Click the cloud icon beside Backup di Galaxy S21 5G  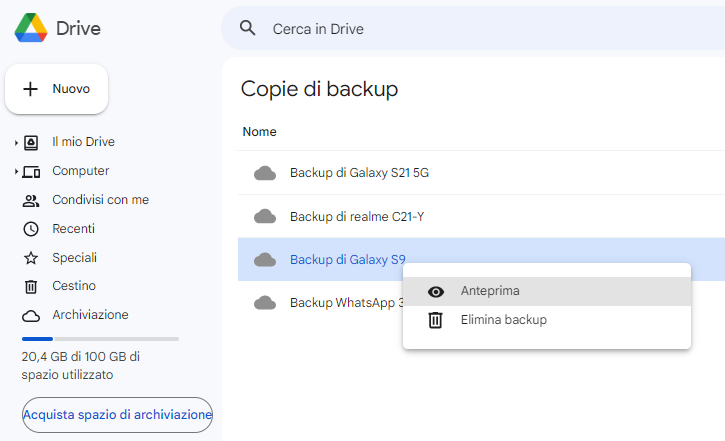(265, 173)
